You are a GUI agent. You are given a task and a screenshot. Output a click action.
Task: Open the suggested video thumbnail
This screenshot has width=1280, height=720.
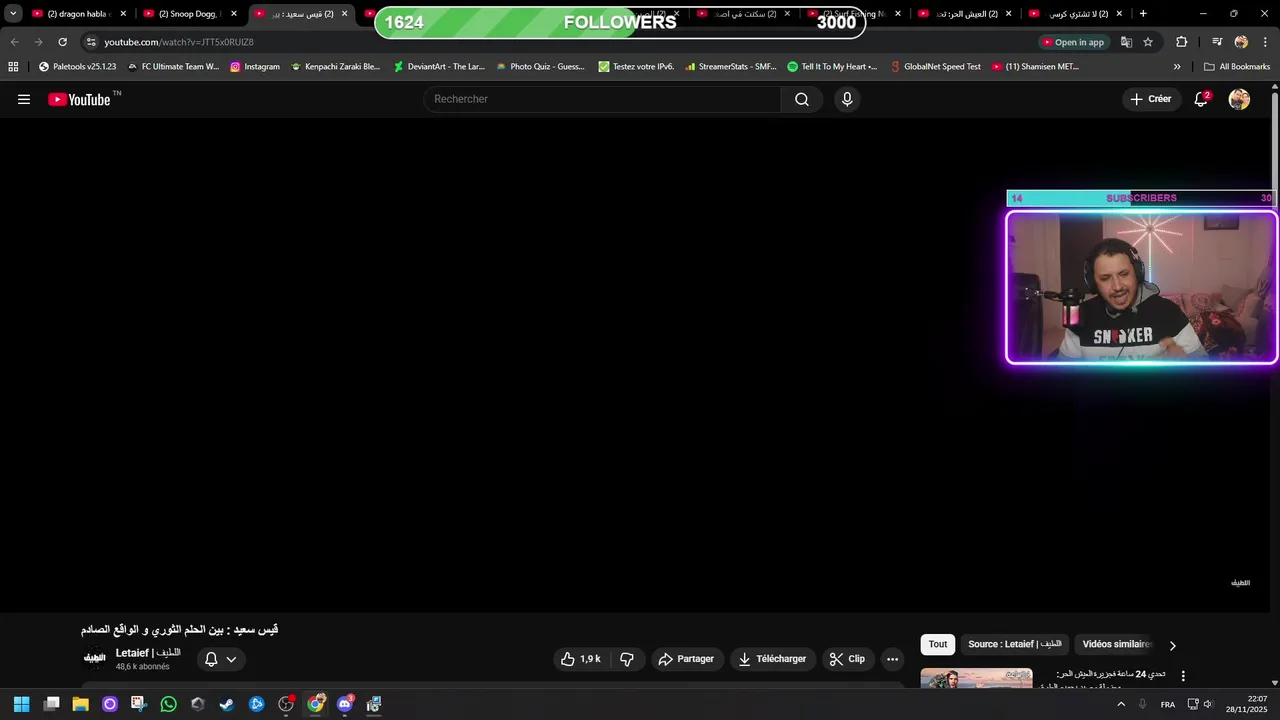click(x=977, y=678)
